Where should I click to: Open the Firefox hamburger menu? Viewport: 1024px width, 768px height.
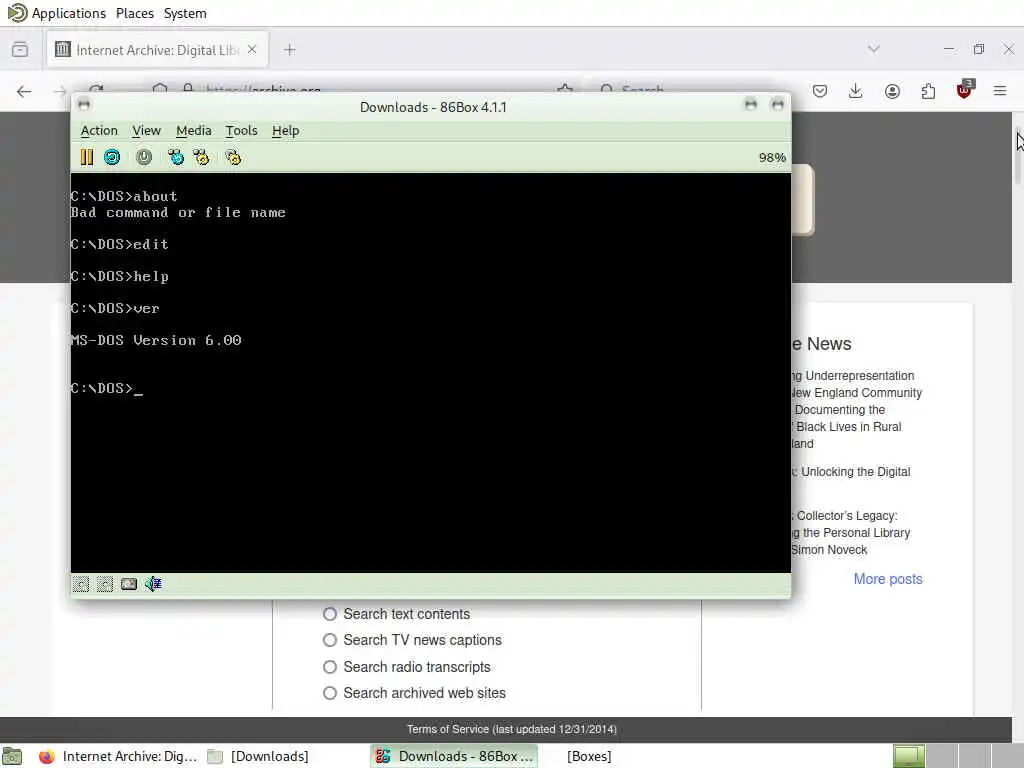click(x=1000, y=91)
